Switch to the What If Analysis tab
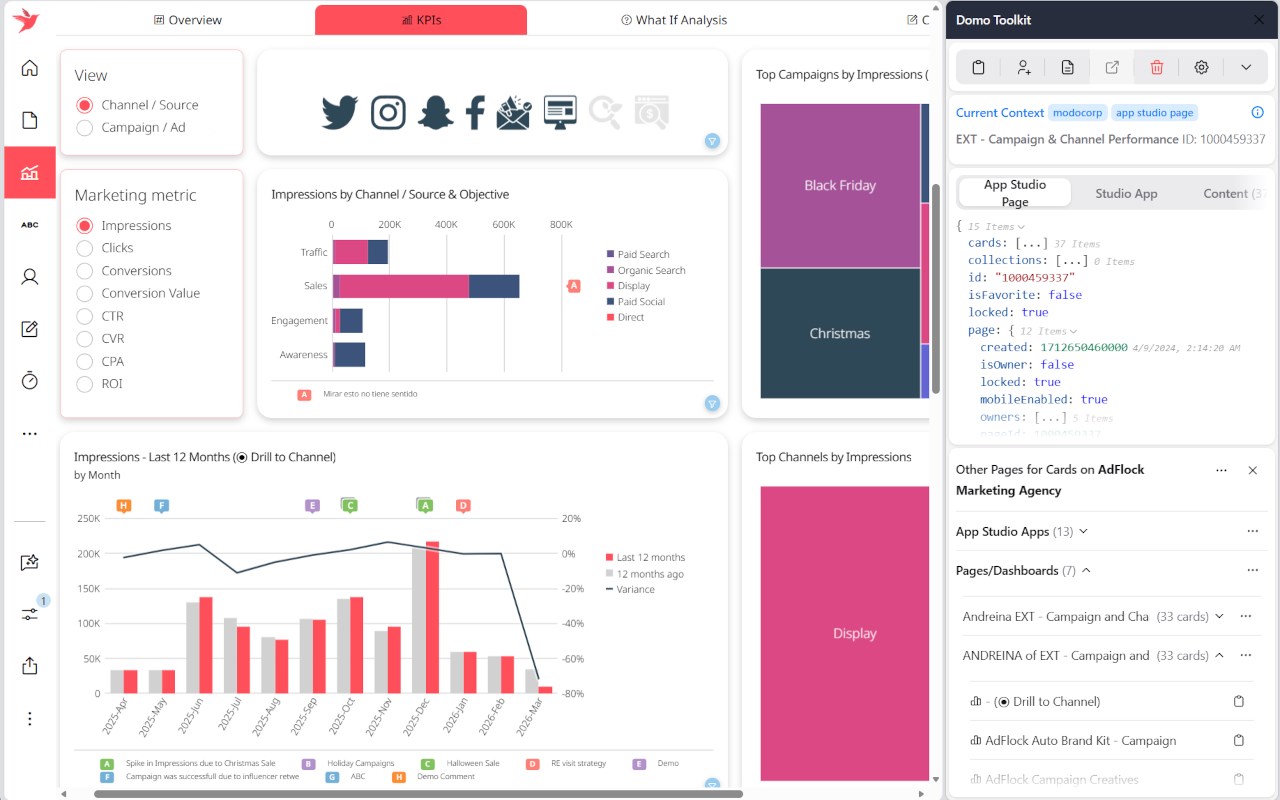Screen dimensions: 1280x800 click(x=674, y=20)
